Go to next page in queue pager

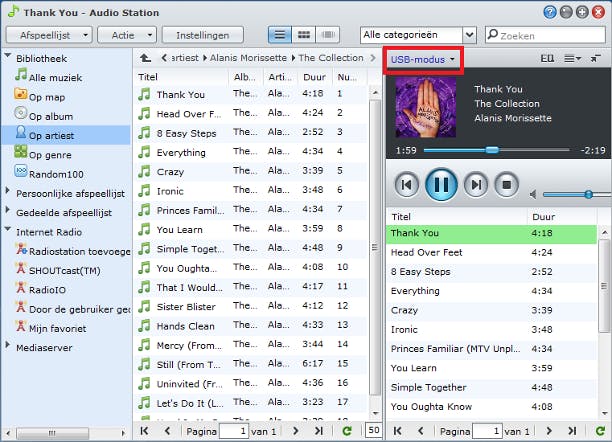coord(549,431)
